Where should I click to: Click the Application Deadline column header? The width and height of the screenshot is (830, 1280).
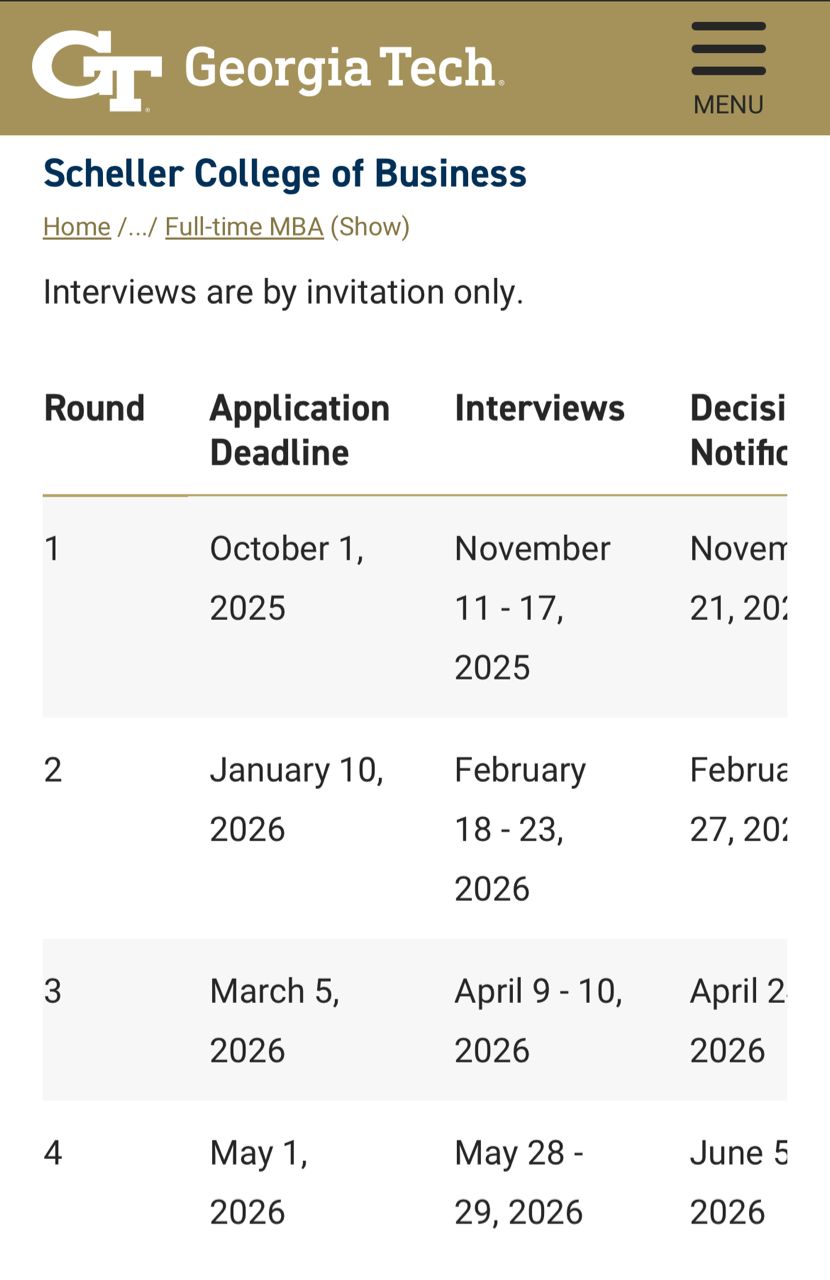299,430
